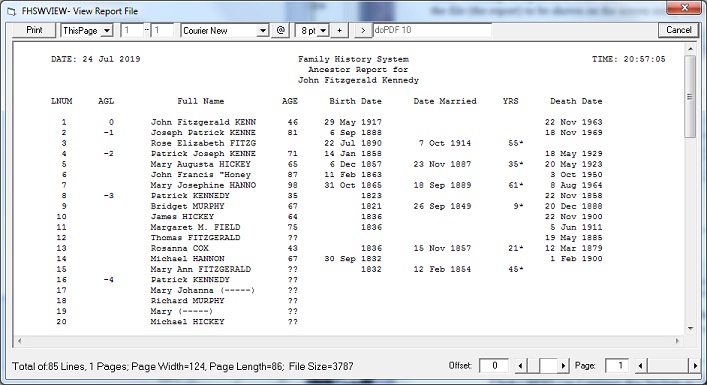The height and width of the screenshot is (385, 707).
Task: Open the Courier New font dropdown
Action: click(x=263, y=31)
